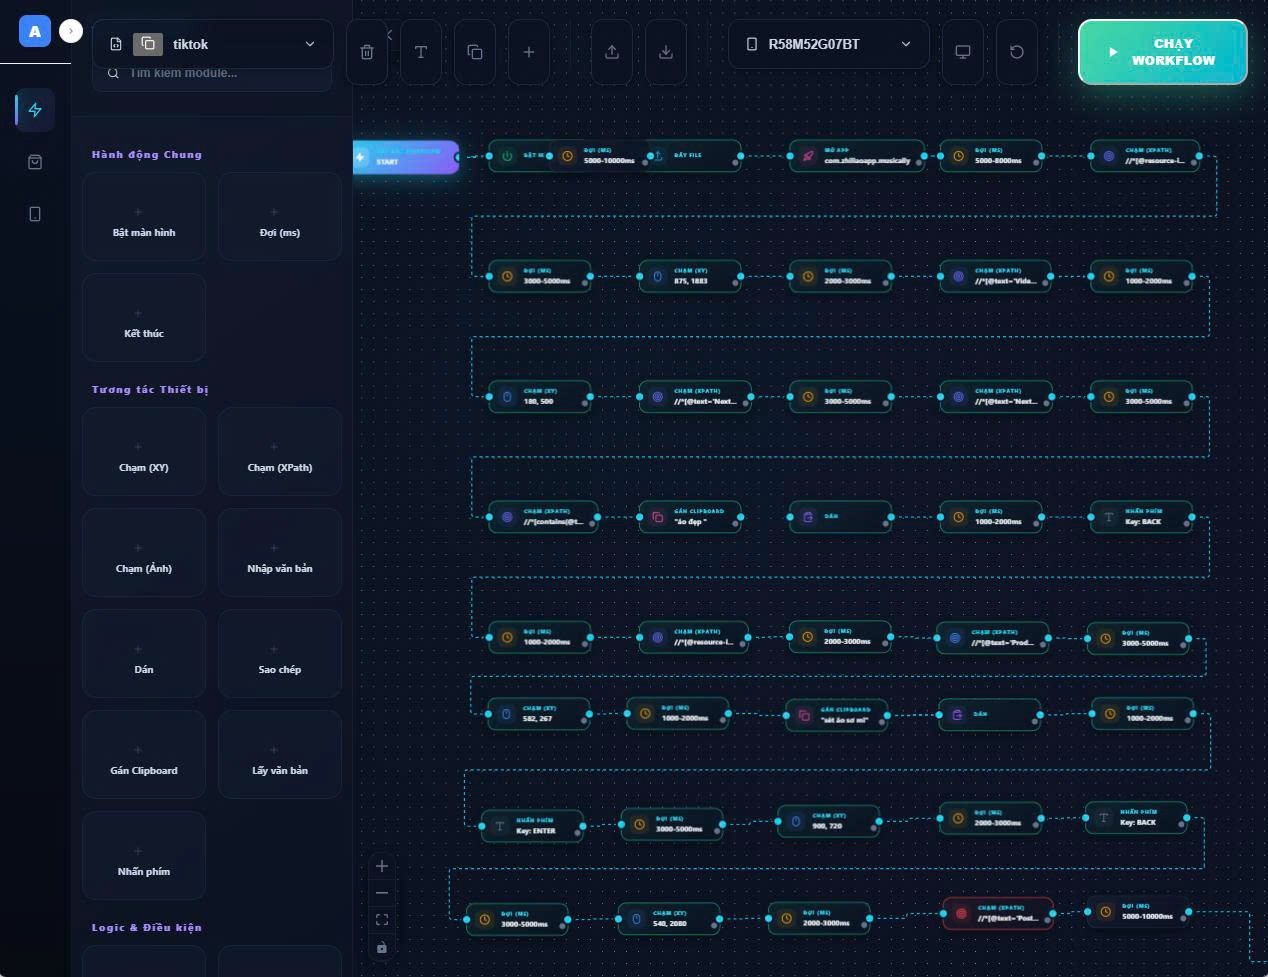Screen dimensions: 1268x977
Task: Toggle the canvas lock icon
Action: click(382, 947)
